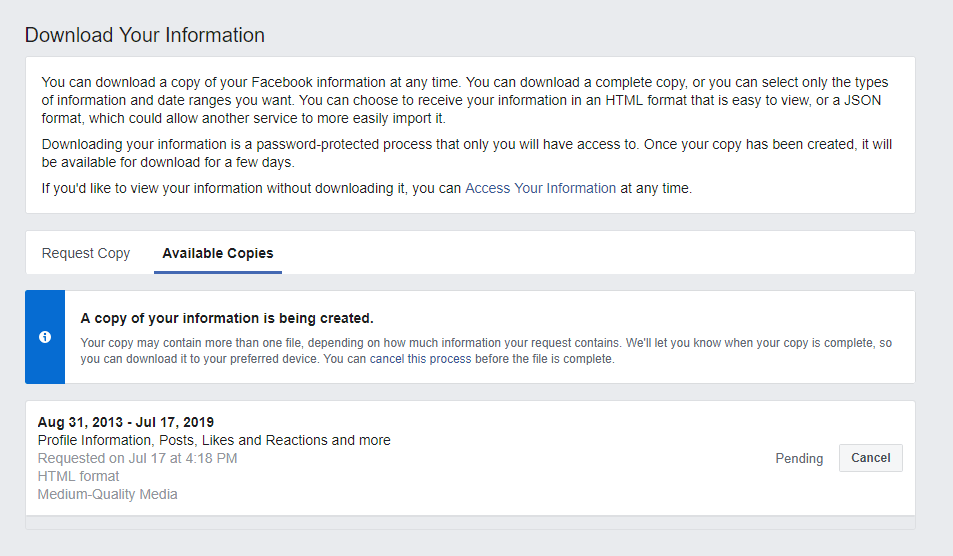
Task: Follow the cancel this process link
Action: click(421, 359)
